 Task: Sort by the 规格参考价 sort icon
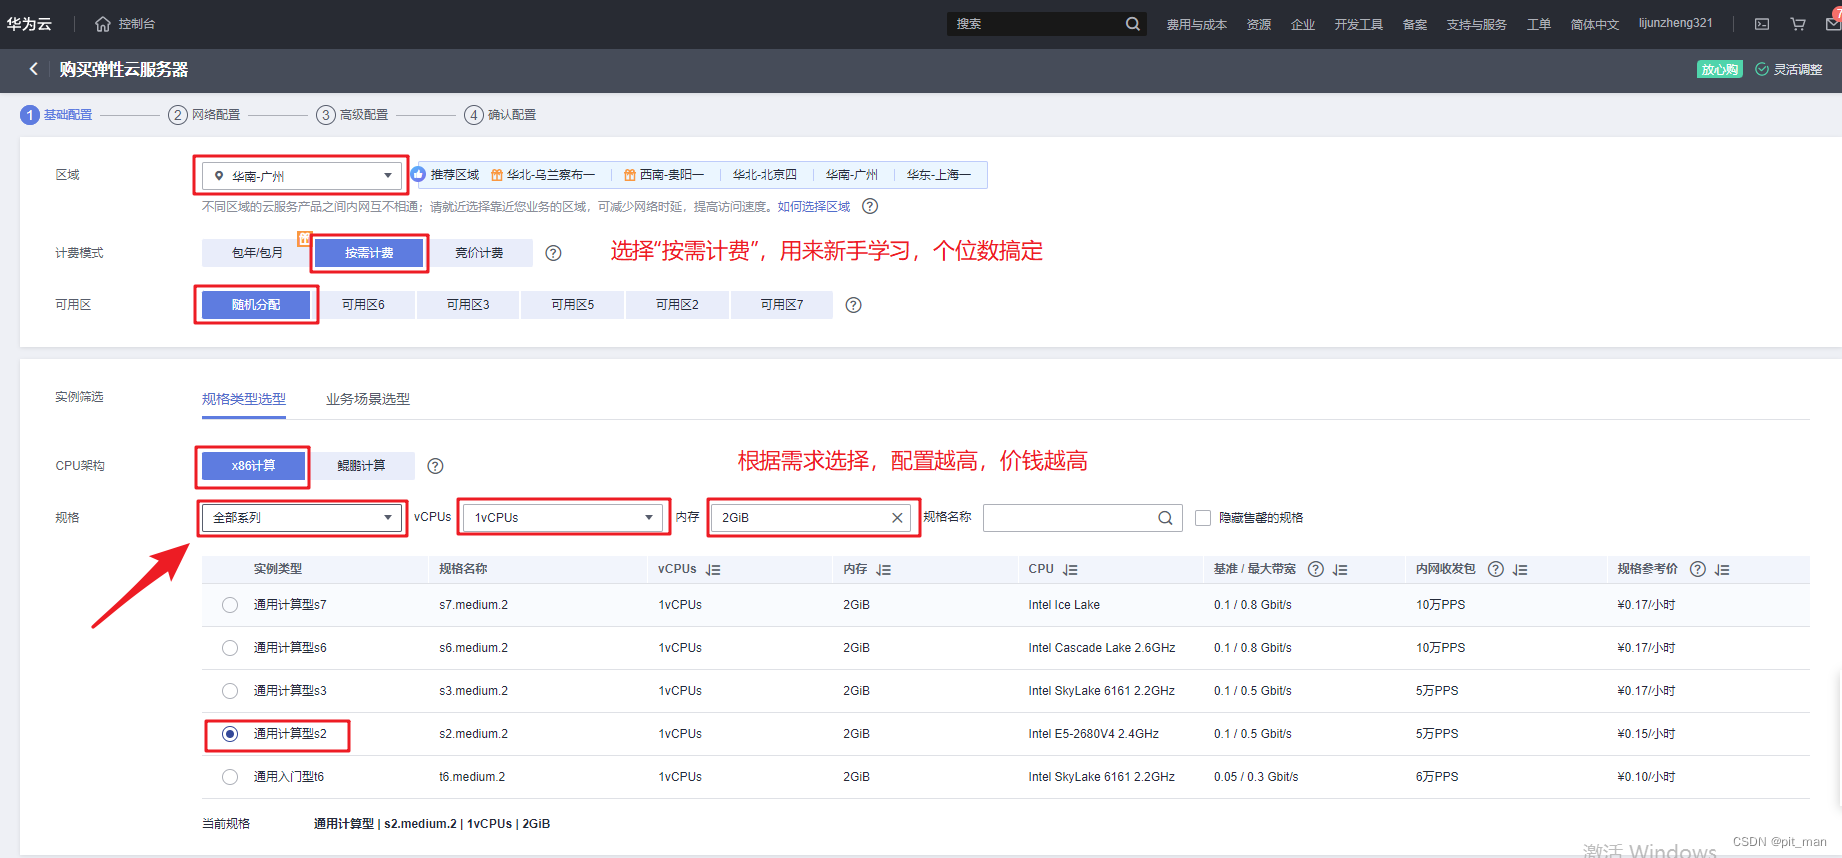click(x=1722, y=570)
